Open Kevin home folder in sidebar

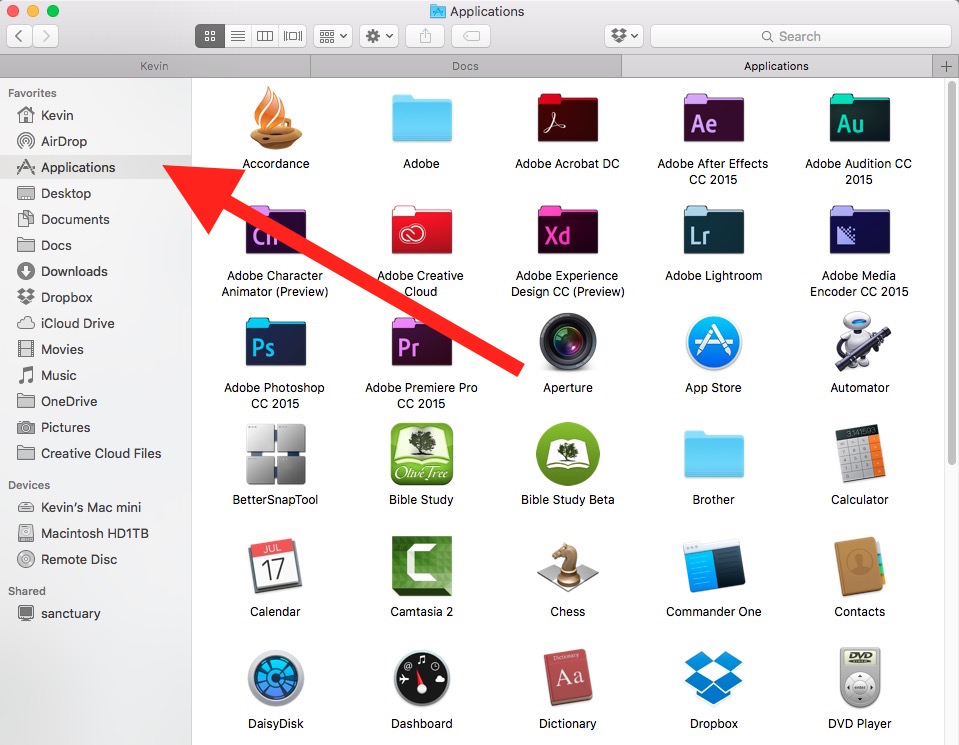point(95,116)
